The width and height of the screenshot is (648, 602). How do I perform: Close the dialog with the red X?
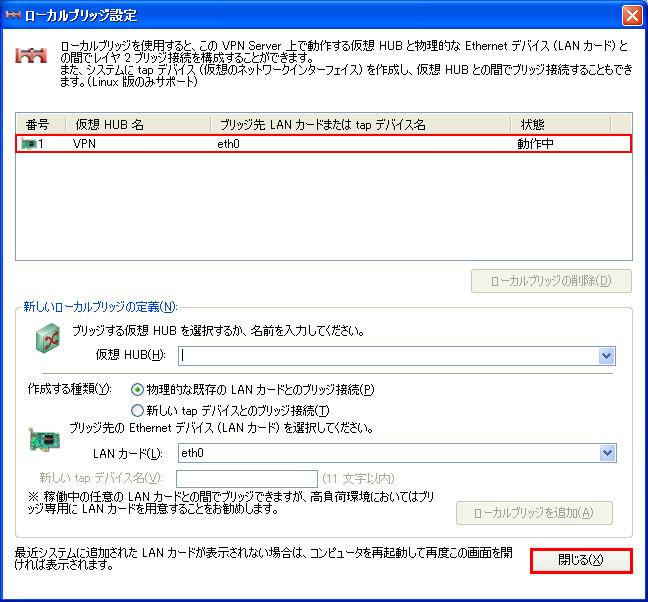point(632,16)
